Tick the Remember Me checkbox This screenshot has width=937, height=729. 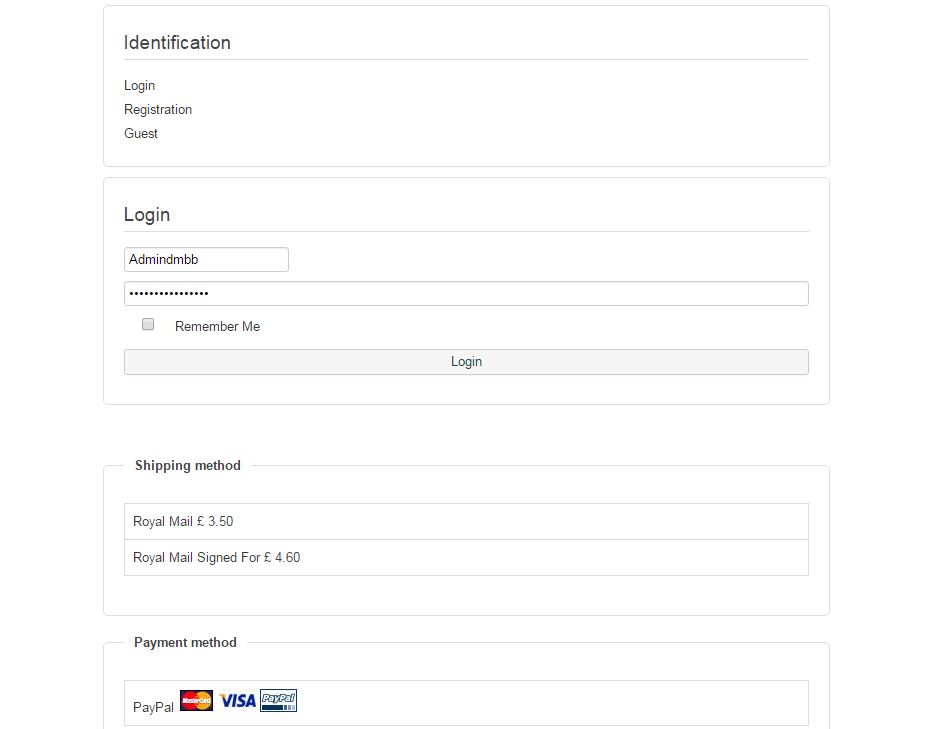point(148,324)
